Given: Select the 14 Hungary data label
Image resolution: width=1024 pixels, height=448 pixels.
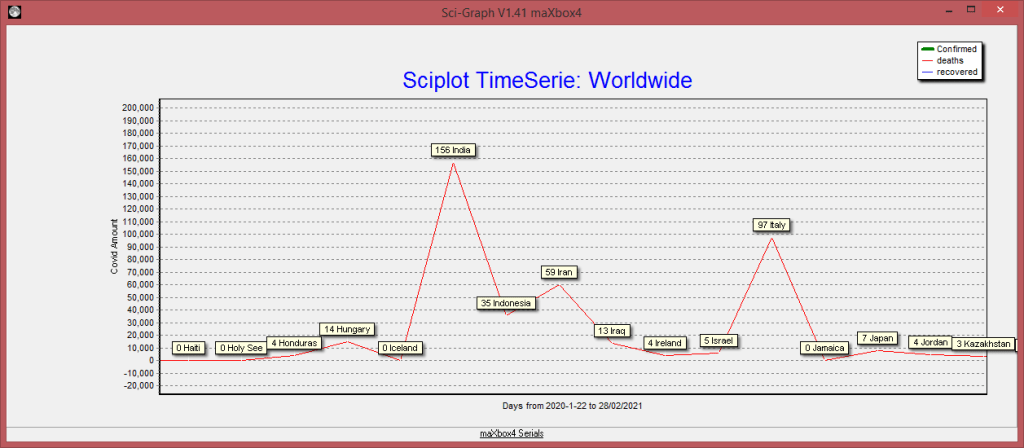Looking at the screenshot, I should [x=347, y=329].
